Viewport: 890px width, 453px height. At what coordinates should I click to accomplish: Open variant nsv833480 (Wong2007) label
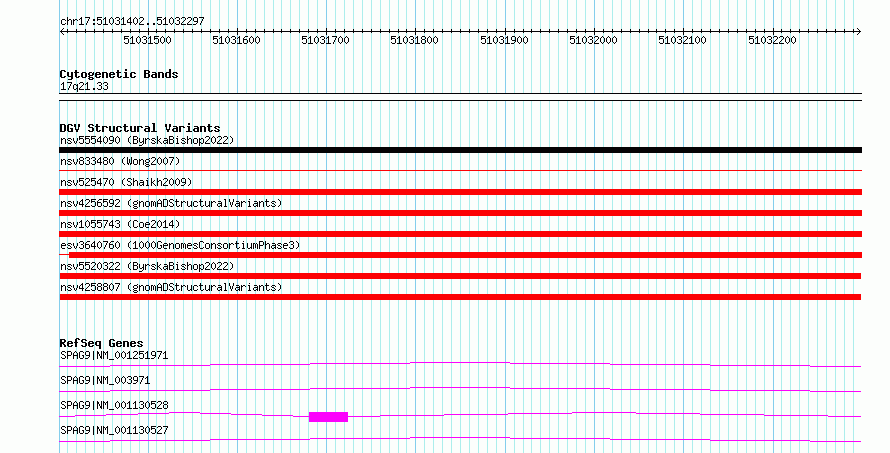120,161
